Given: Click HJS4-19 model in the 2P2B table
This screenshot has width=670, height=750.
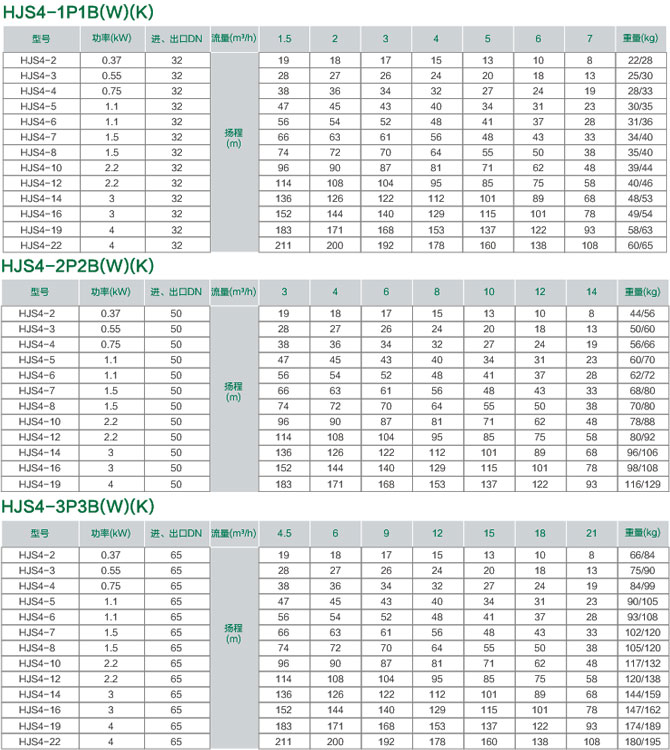Looking at the screenshot, I should click(40, 484).
